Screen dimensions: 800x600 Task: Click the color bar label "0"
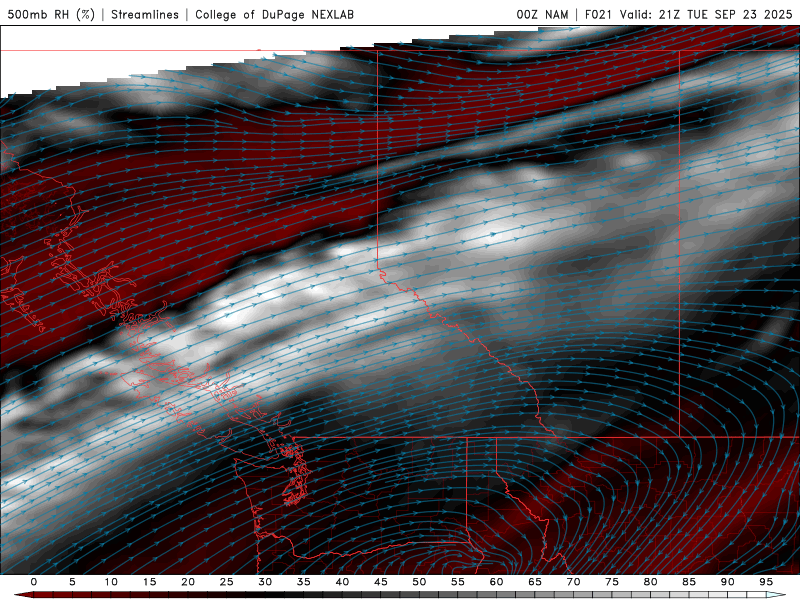[x=34, y=582]
